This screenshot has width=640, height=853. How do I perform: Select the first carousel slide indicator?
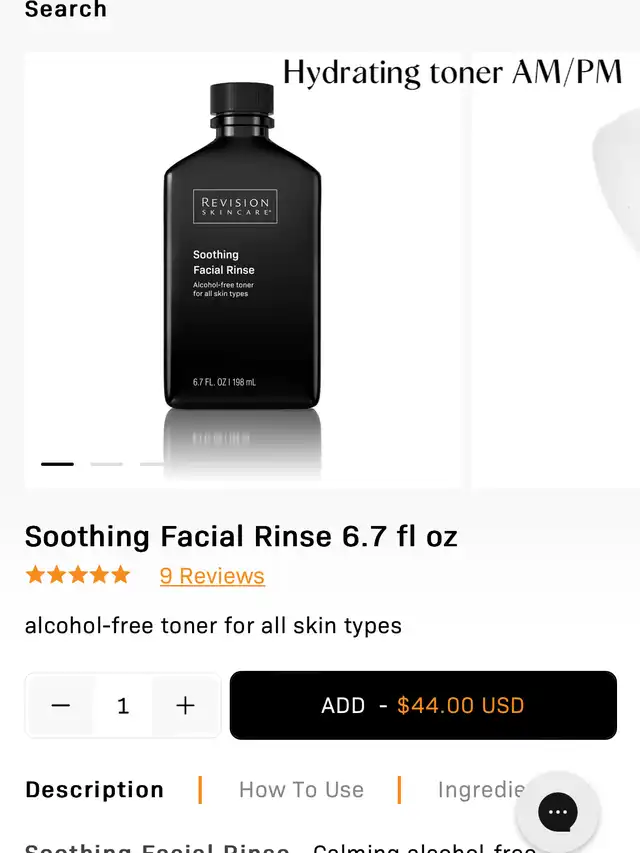(57, 464)
